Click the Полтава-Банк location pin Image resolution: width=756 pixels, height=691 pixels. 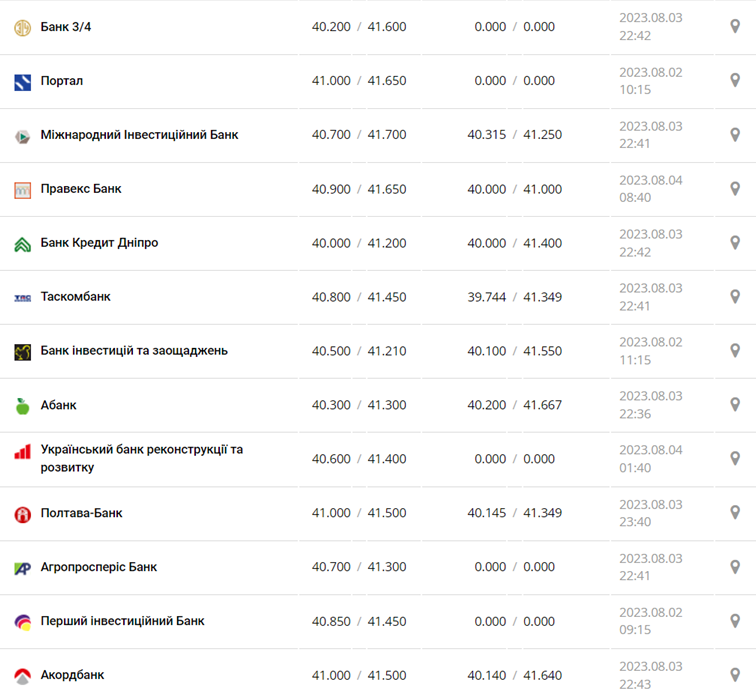tap(735, 513)
